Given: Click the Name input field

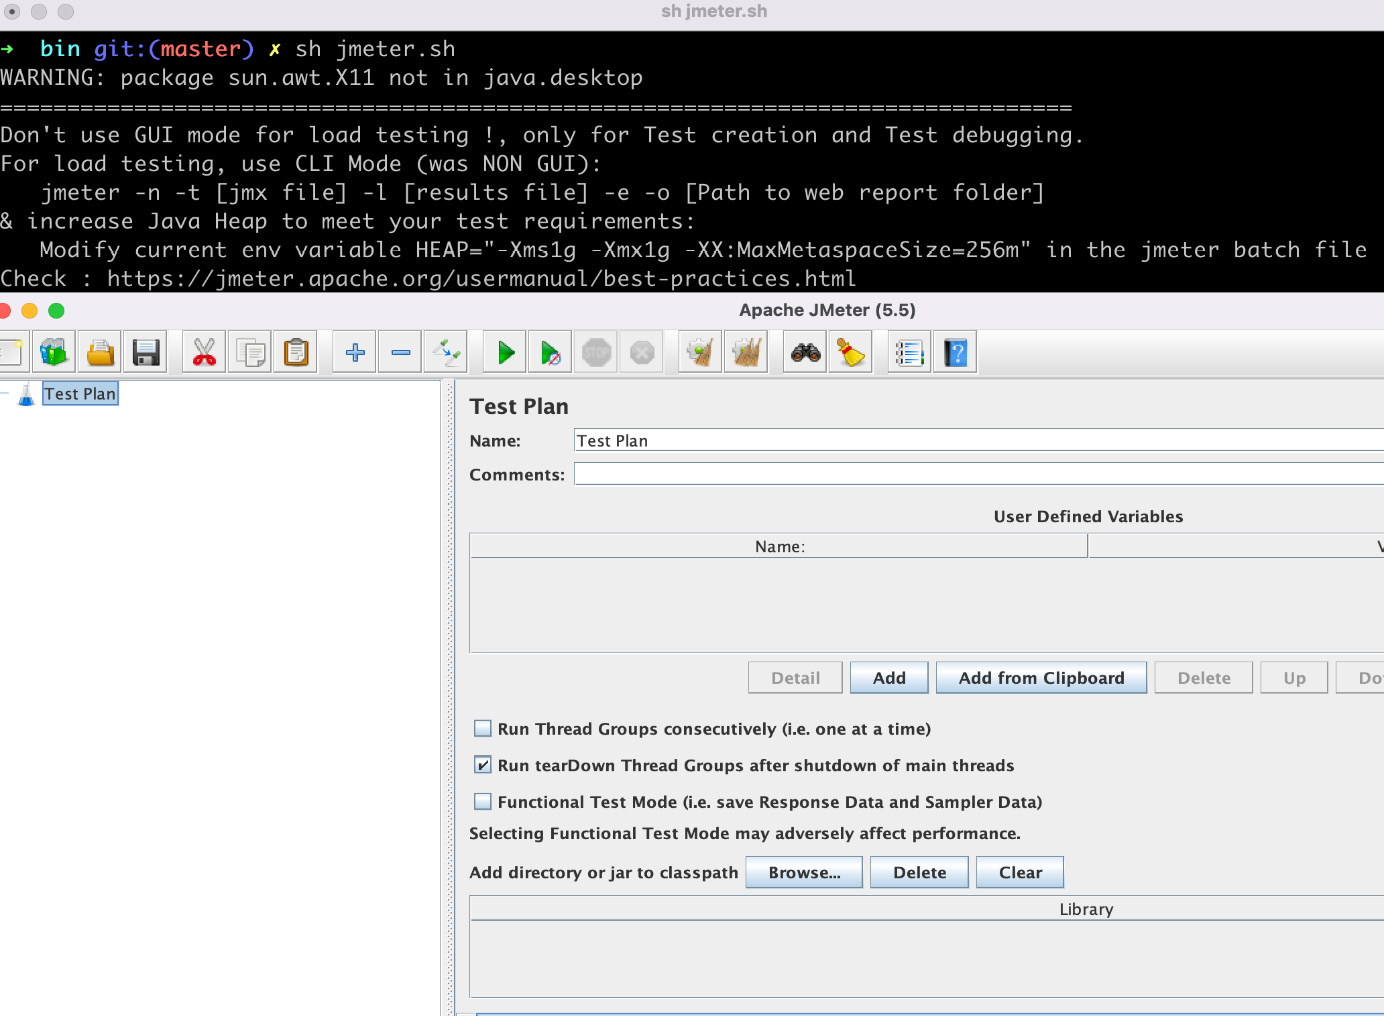Looking at the screenshot, I should (979, 440).
